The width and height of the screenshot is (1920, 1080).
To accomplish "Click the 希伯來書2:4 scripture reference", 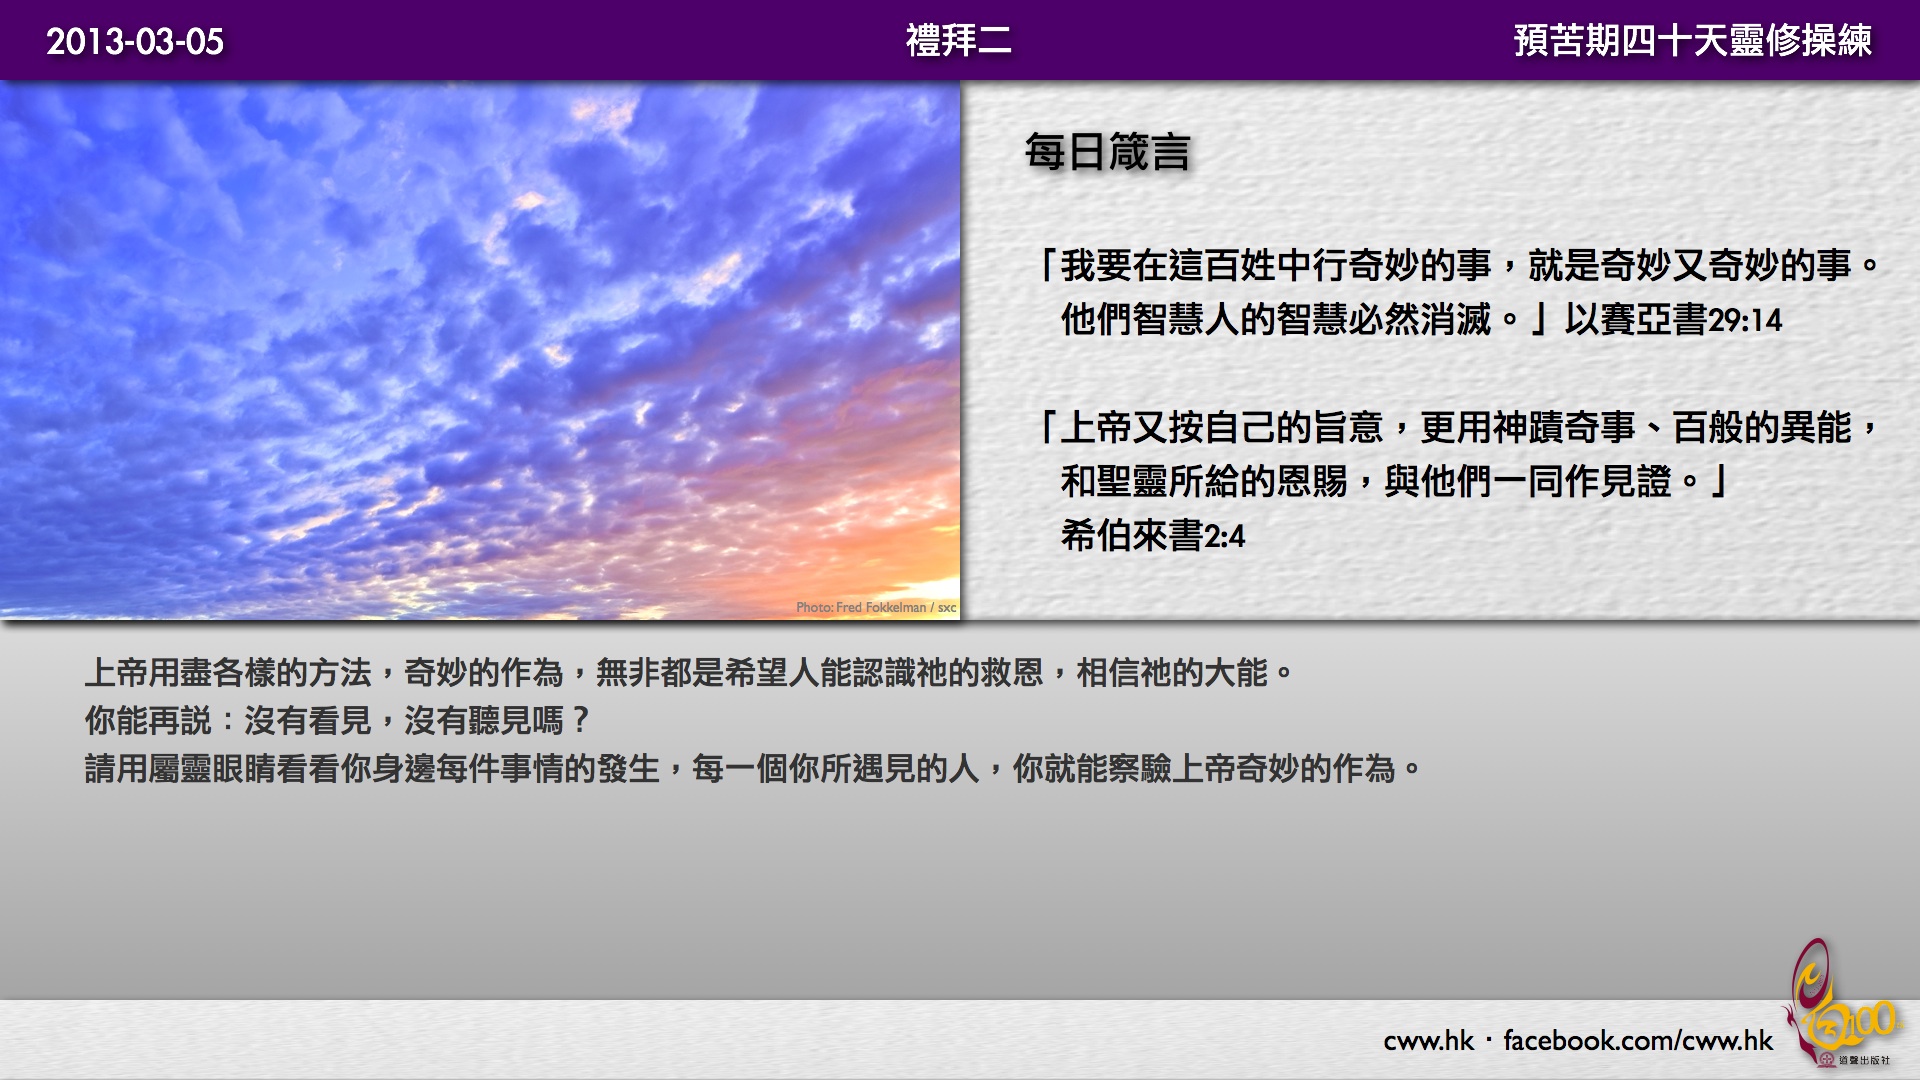I will (x=1152, y=536).
